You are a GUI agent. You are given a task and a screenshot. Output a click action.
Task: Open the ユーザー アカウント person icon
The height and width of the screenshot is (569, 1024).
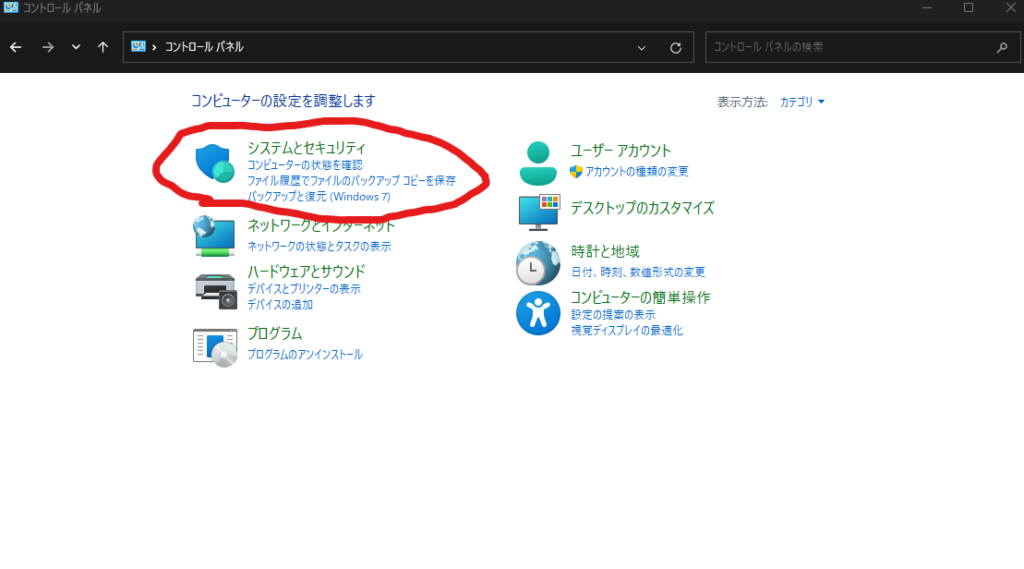538,163
